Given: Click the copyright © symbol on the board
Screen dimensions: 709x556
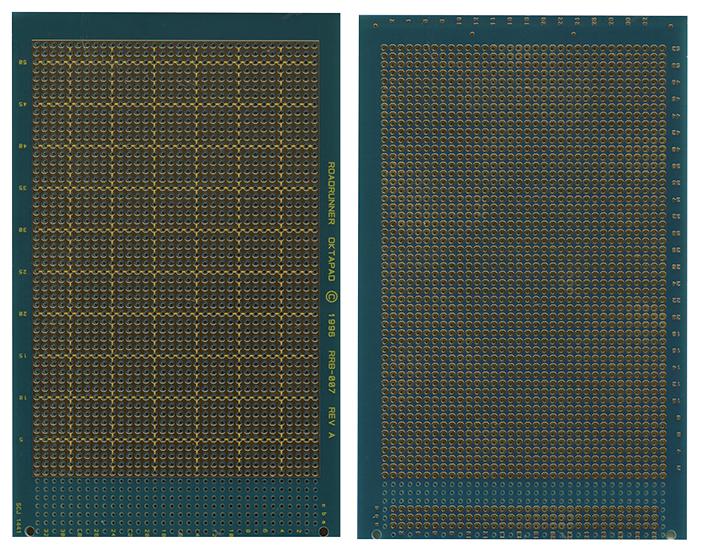Looking at the screenshot, I should click(x=331, y=297).
